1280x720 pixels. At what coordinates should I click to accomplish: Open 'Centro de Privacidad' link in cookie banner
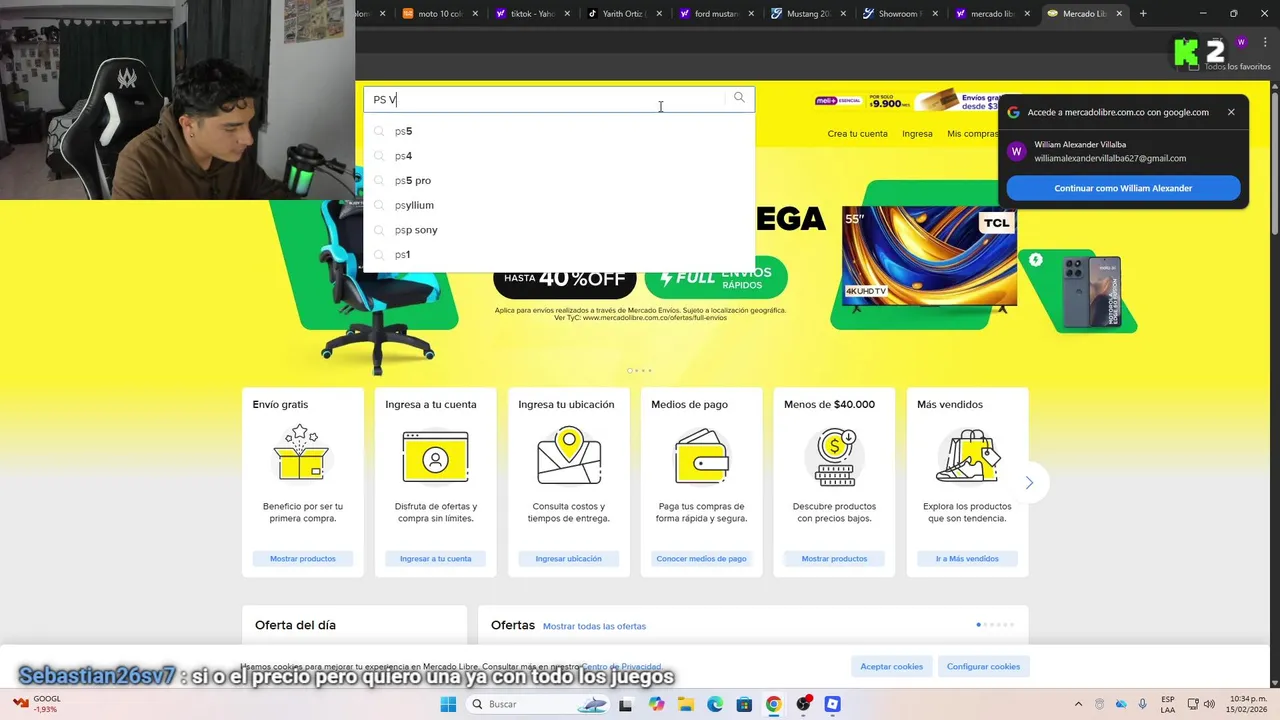tap(621, 667)
